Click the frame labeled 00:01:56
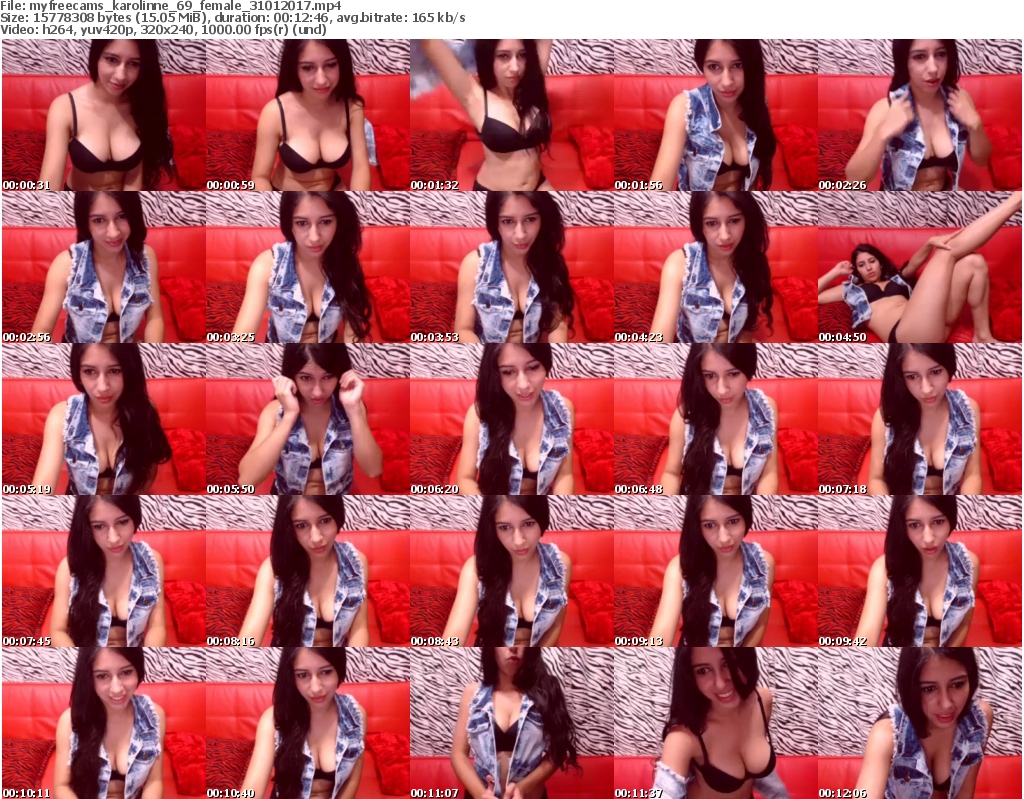Viewport: 1024px width, 799px height. click(715, 116)
